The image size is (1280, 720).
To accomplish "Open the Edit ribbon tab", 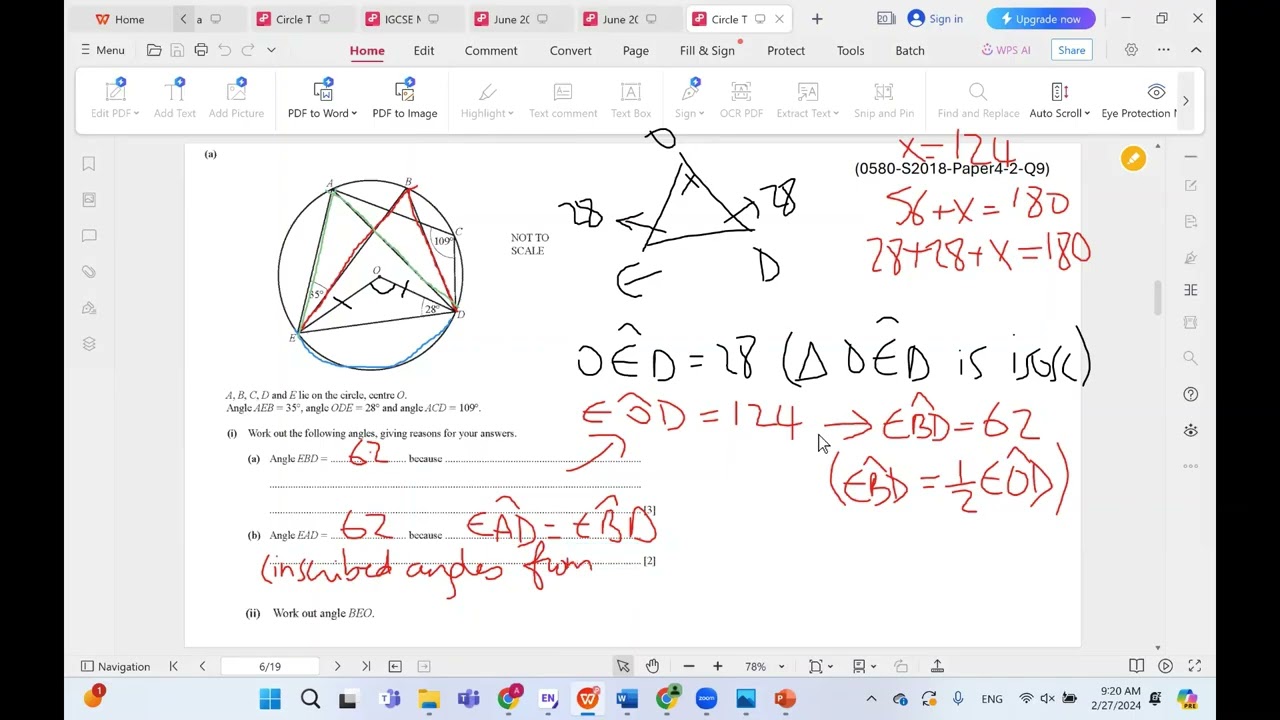I will pyautogui.click(x=424, y=50).
